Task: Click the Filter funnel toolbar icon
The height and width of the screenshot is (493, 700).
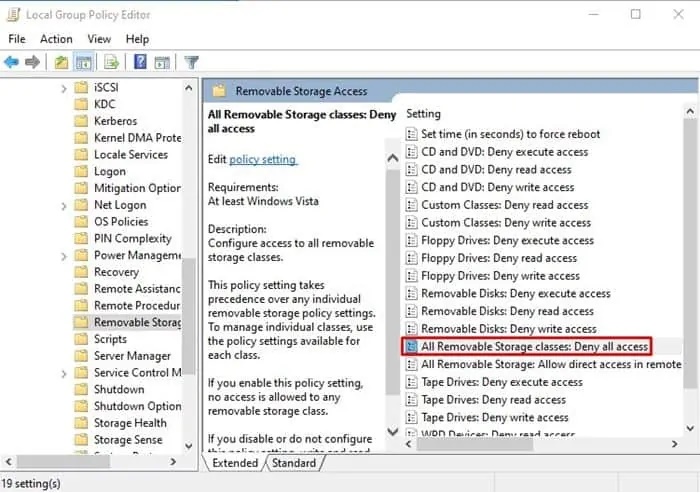Action: click(192, 62)
